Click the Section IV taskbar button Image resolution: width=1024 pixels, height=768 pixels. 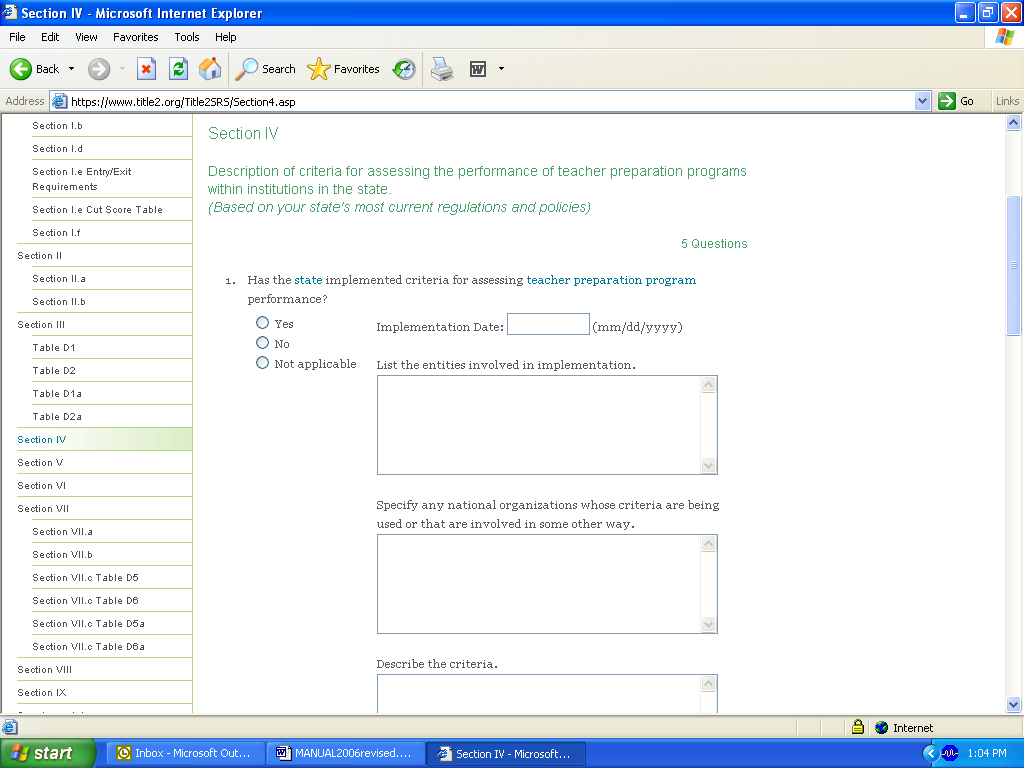(506, 753)
